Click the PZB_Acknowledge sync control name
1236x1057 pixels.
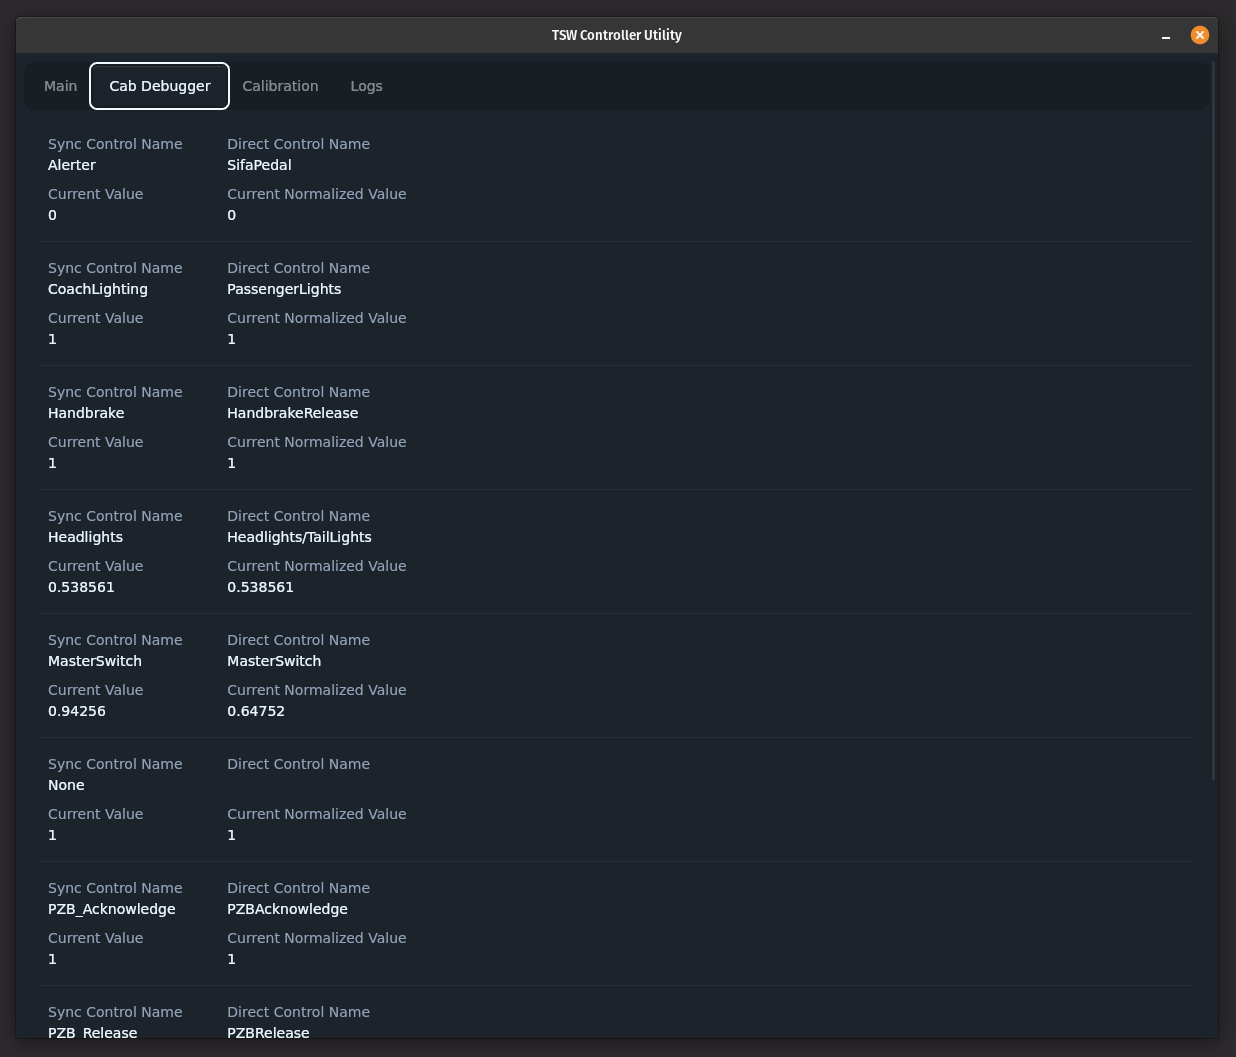(112, 909)
